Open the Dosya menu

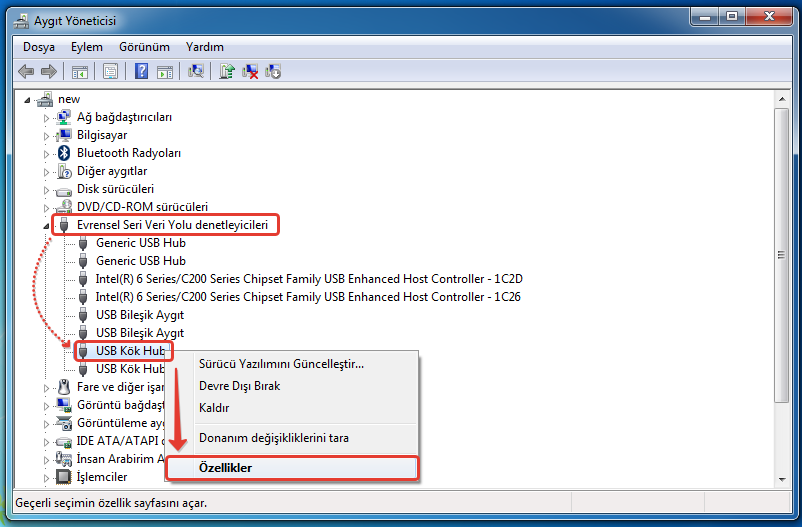pos(39,47)
